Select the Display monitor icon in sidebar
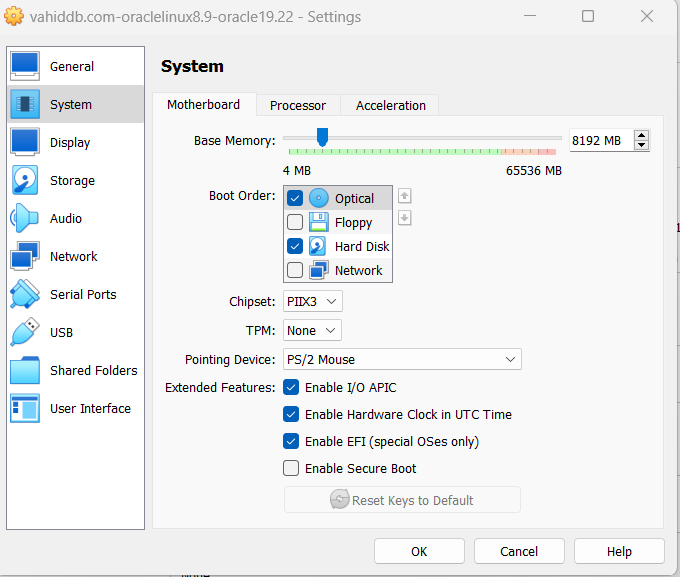The width and height of the screenshot is (680, 577). click(25, 142)
